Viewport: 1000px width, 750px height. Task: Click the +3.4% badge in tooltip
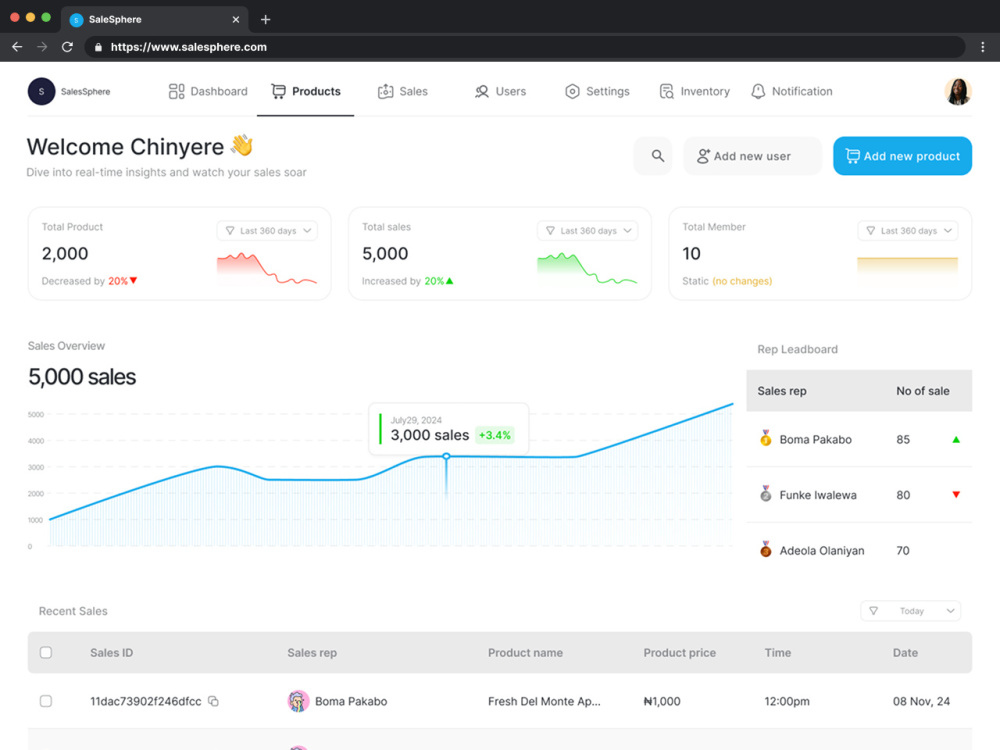click(x=495, y=435)
